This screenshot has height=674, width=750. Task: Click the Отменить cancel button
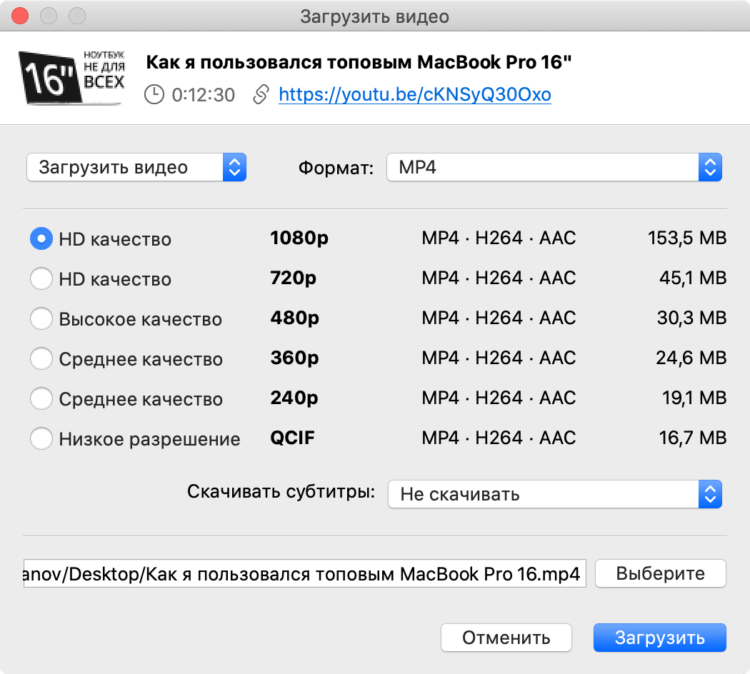click(506, 638)
